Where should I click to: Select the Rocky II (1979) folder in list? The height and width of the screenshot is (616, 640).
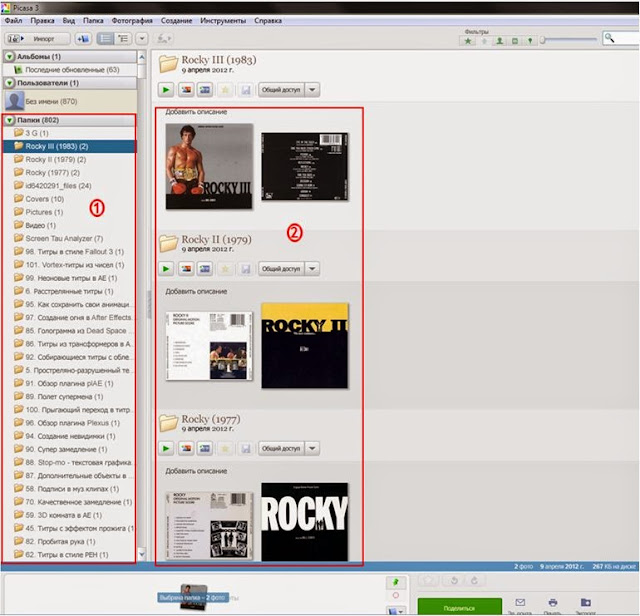56,160
